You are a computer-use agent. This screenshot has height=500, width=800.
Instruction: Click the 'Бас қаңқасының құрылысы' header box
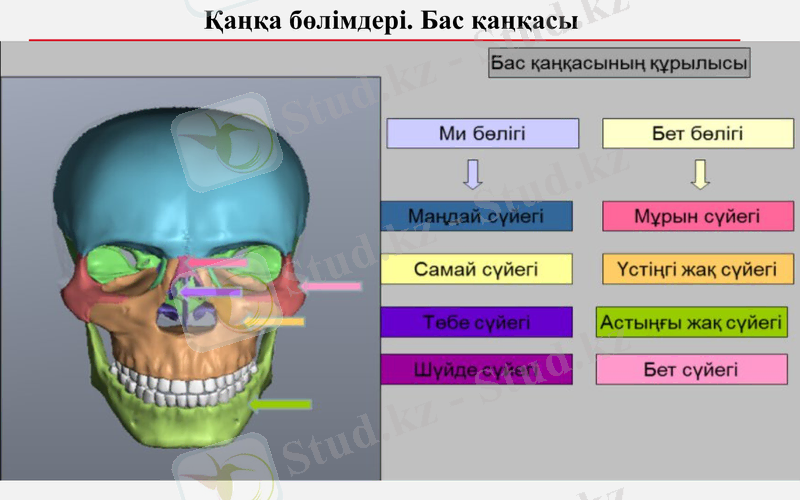click(x=619, y=63)
